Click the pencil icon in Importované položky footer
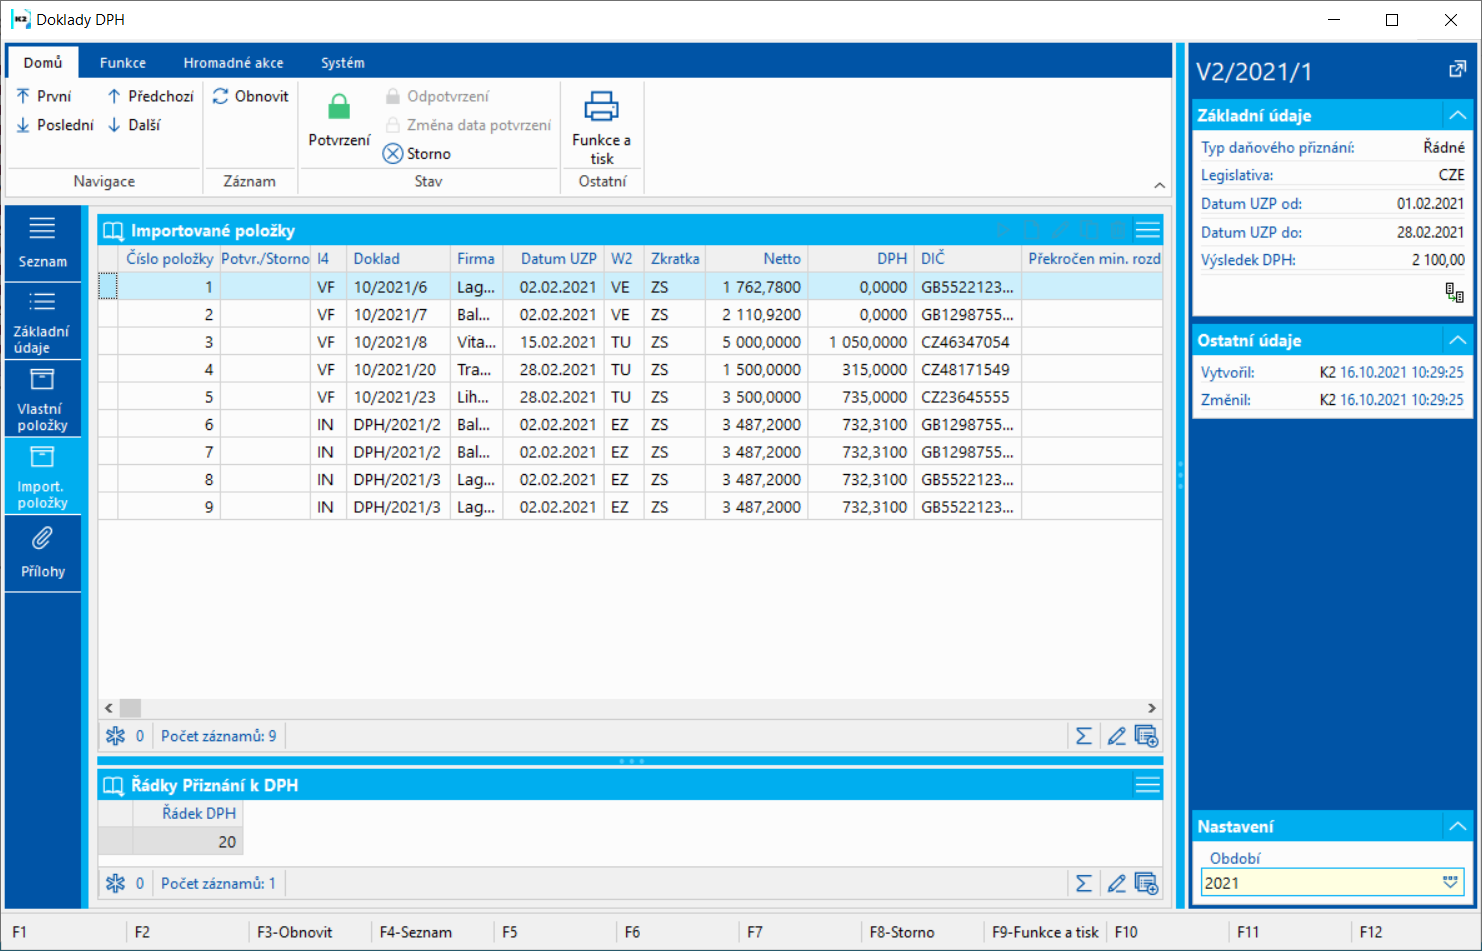Image resolution: width=1482 pixels, height=951 pixels. tap(1116, 737)
